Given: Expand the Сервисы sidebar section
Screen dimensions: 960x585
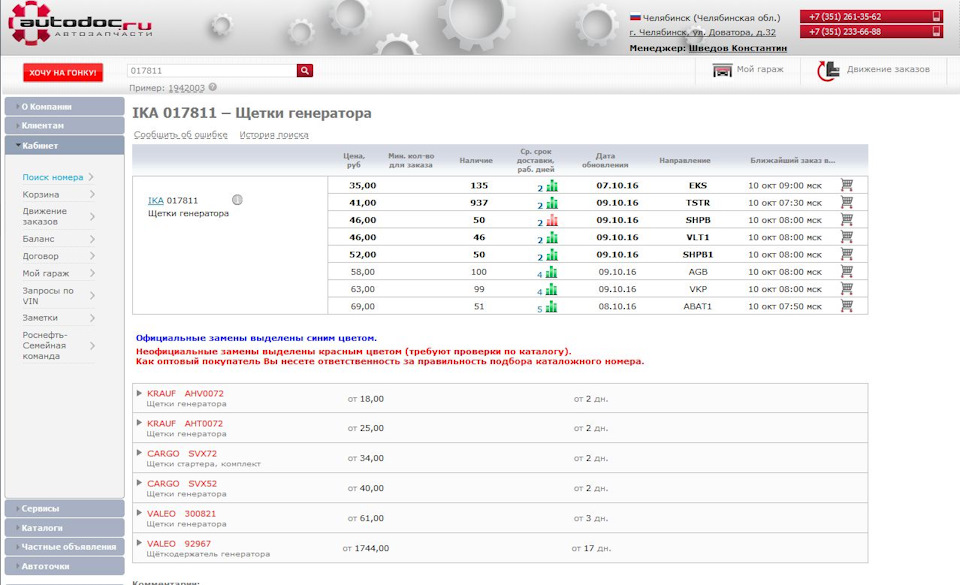Looking at the screenshot, I should (x=64, y=509).
